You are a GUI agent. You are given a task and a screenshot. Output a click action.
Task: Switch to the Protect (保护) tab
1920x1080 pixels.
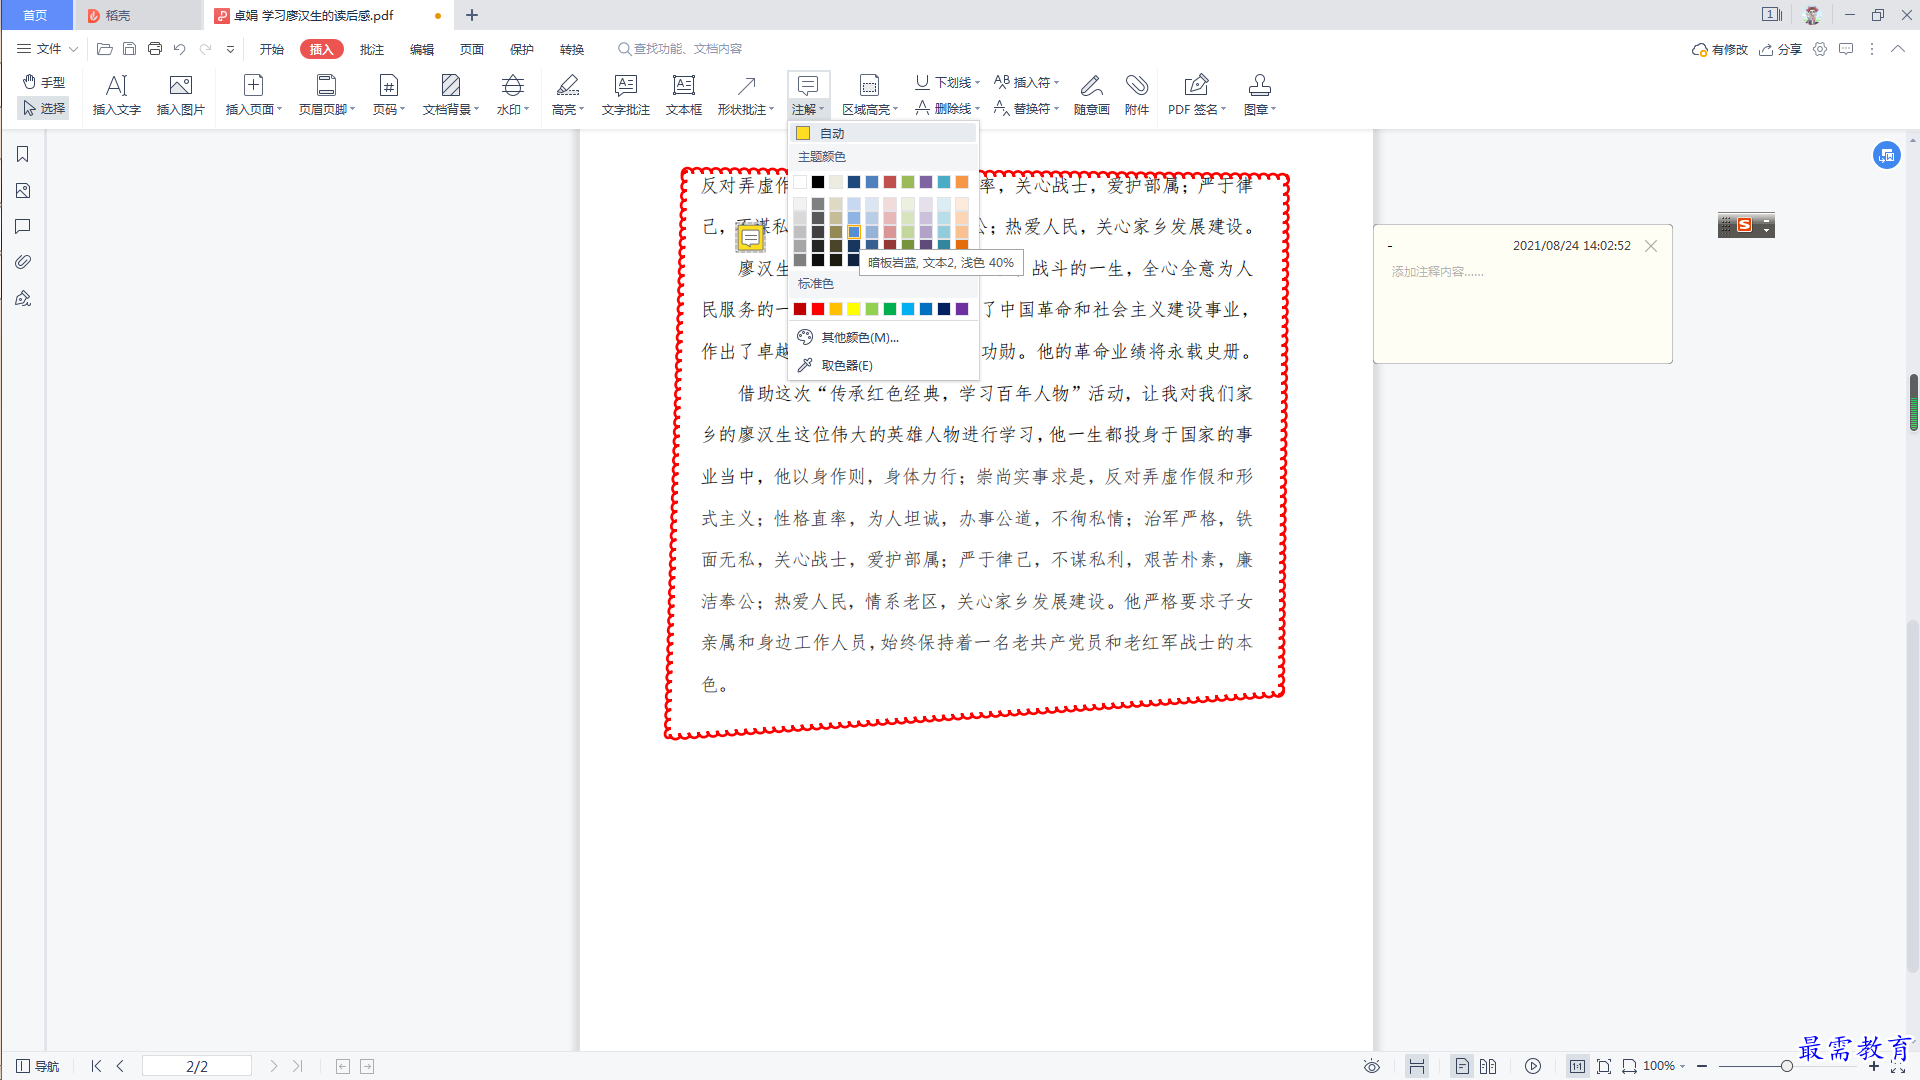coord(522,49)
